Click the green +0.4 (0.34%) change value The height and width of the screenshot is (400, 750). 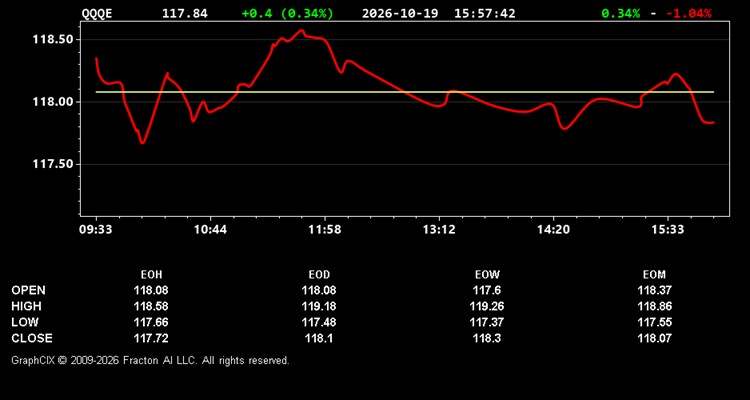pyautogui.click(x=287, y=13)
